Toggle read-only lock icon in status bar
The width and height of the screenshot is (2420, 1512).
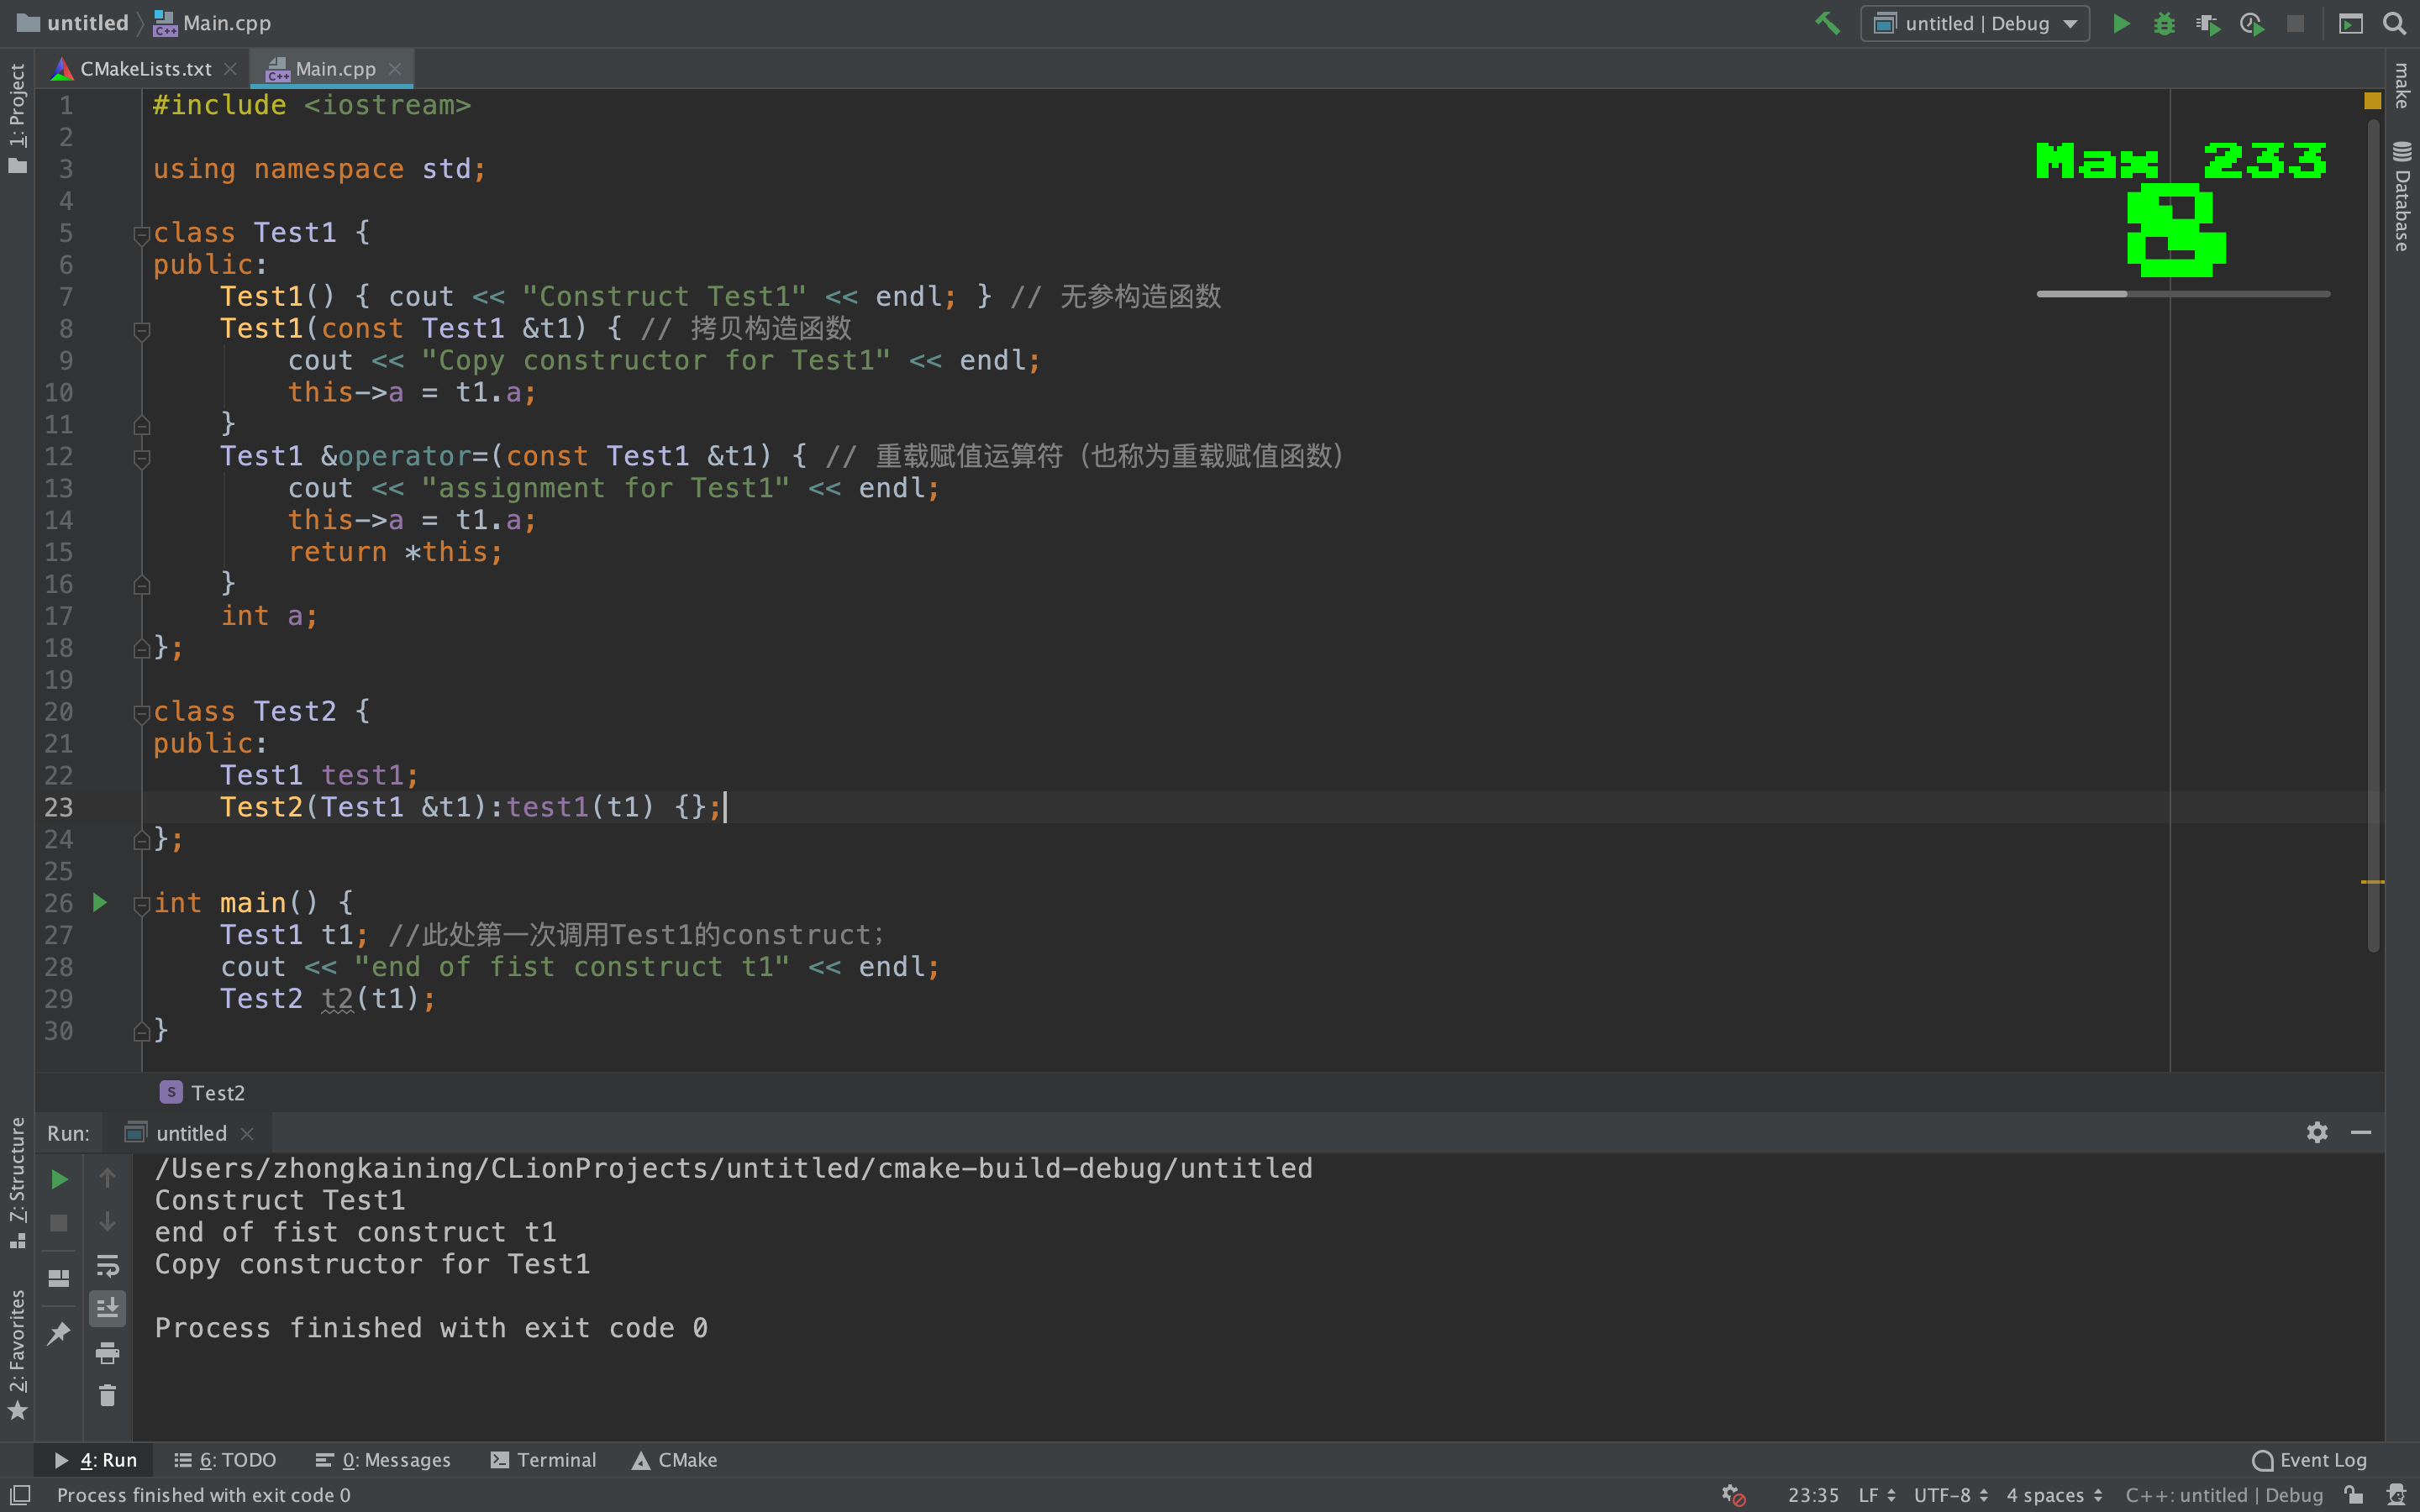(x=2353, y=1495)
